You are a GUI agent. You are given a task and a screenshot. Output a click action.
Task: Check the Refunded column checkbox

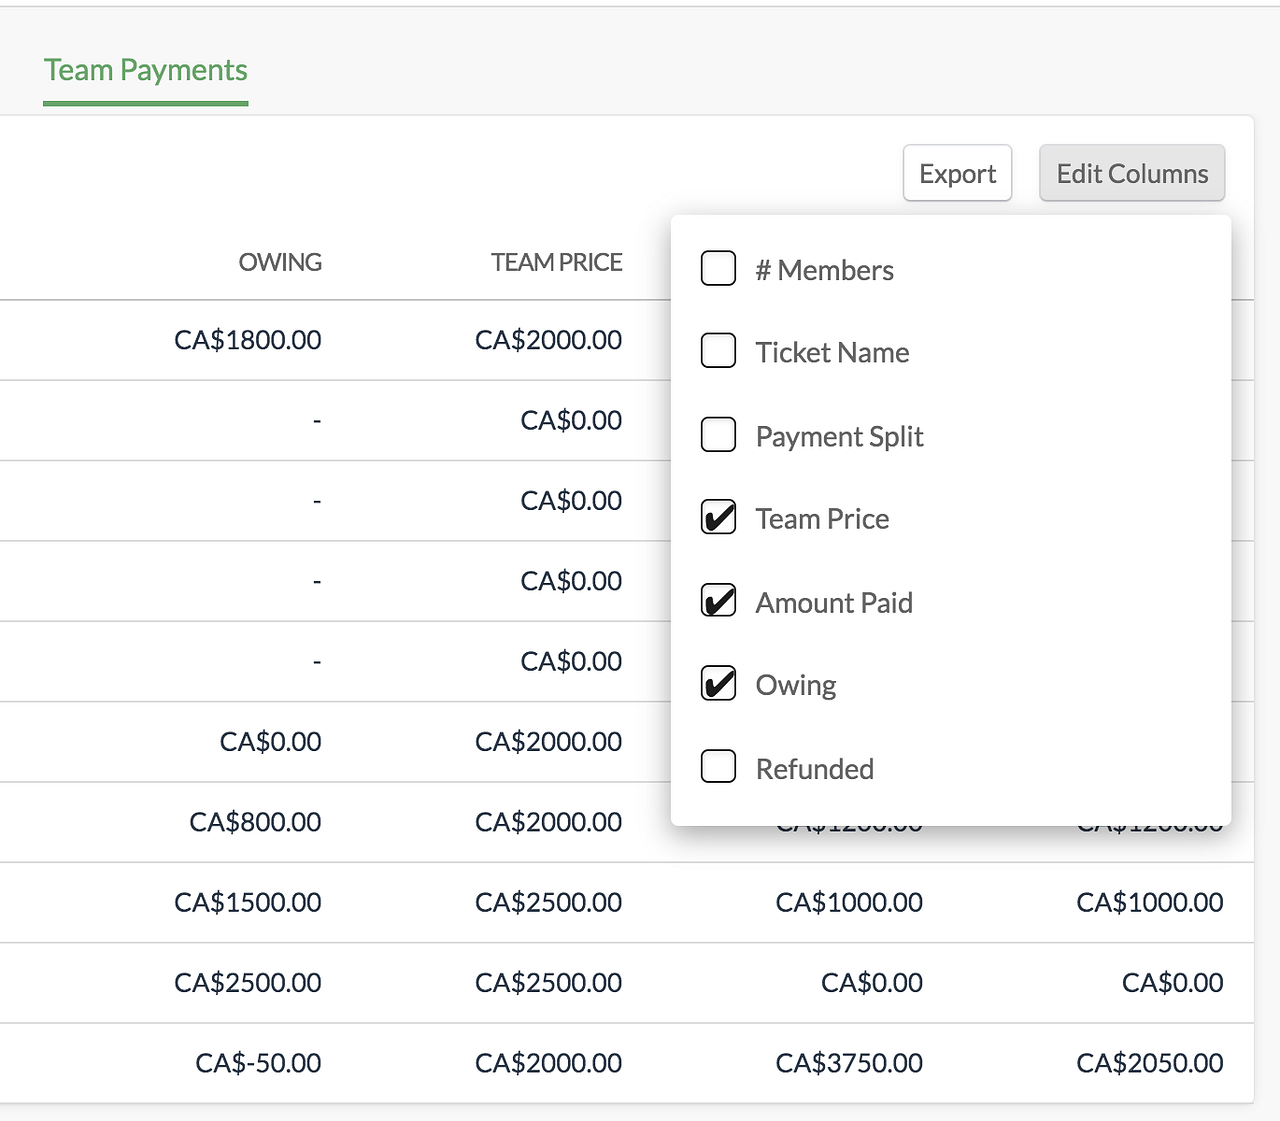point(718,767)
